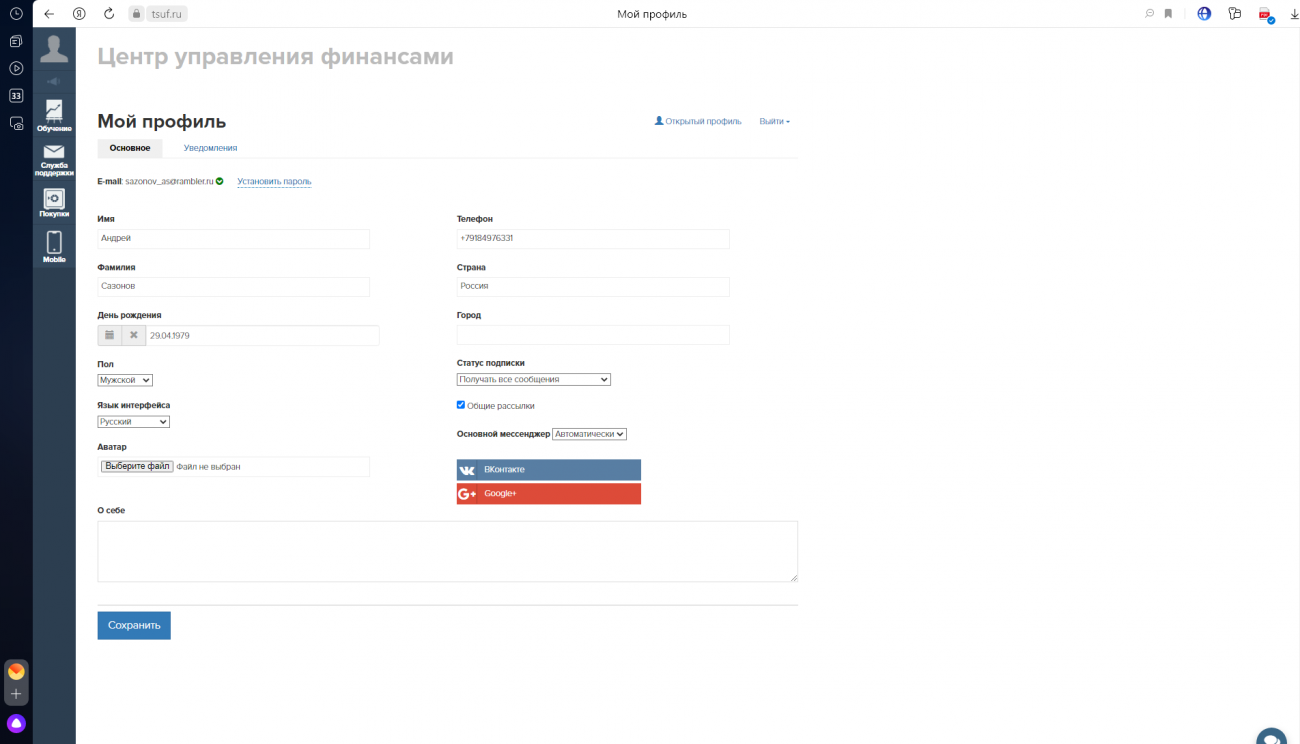Toggle the Общие рассылки checkbox
Screen dimensions: 1300x744
click(x=461, y=405)
